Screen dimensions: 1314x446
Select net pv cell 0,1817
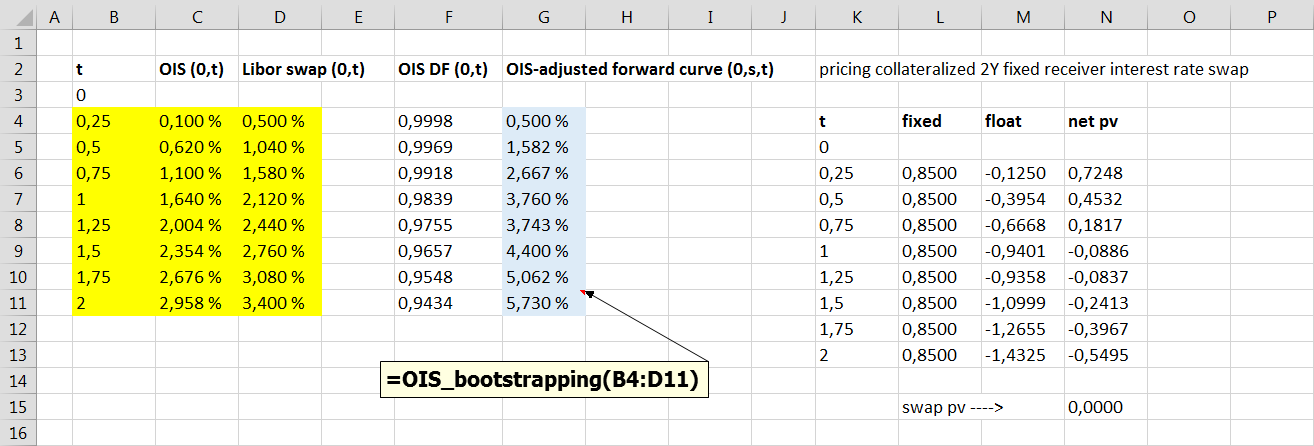pos(1106,225)
